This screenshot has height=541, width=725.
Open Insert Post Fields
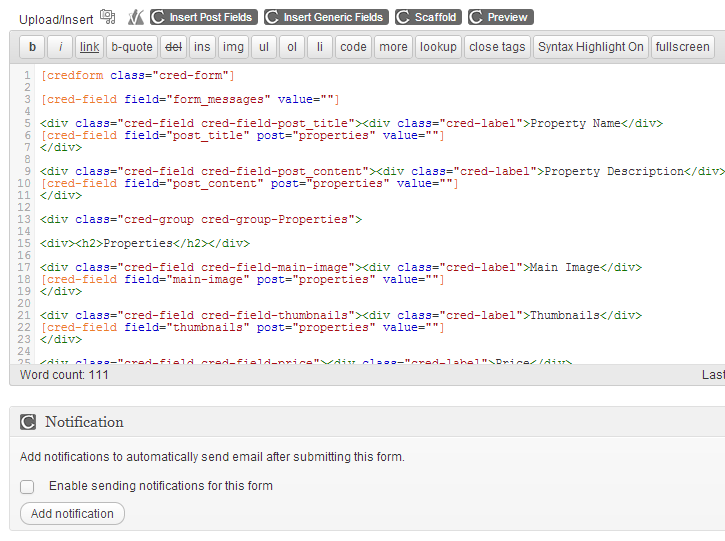coord(203,17)
